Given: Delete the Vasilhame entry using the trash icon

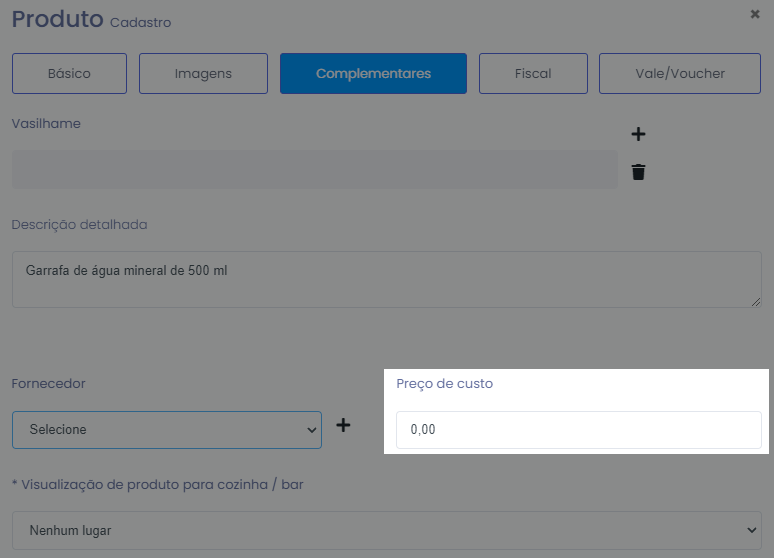Looking at the screenshot, I should pyautogui.click(x=638, y=172).
